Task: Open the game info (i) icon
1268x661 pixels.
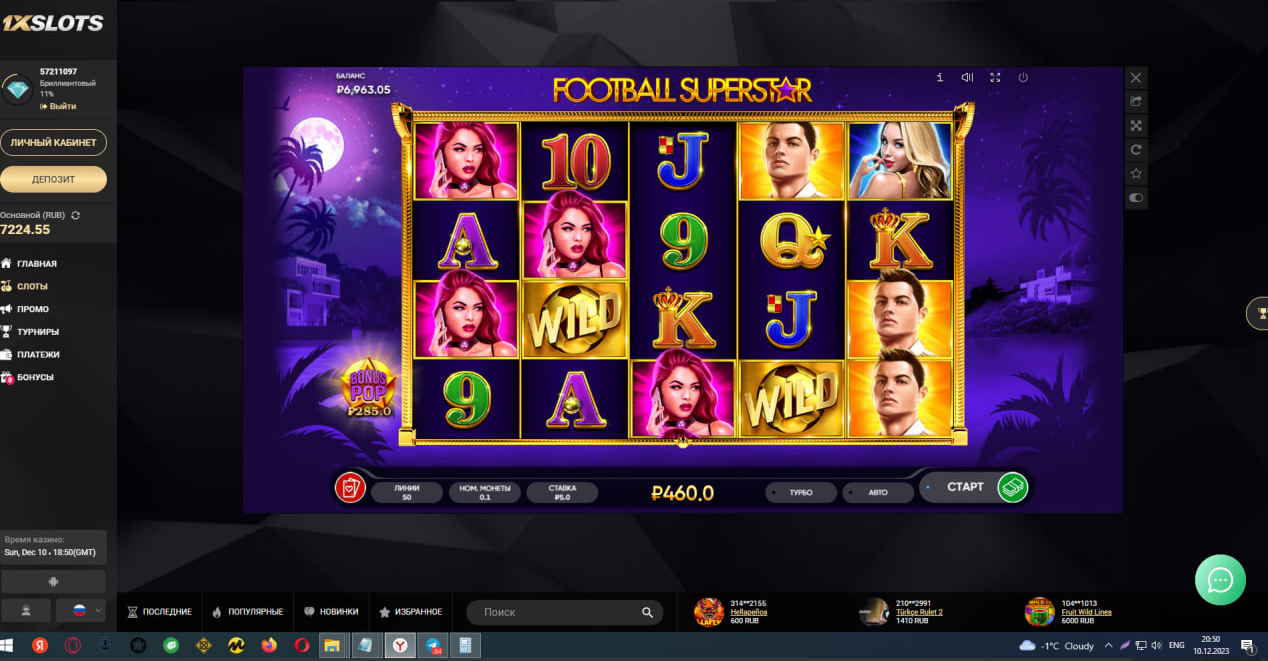Action: 940,77
